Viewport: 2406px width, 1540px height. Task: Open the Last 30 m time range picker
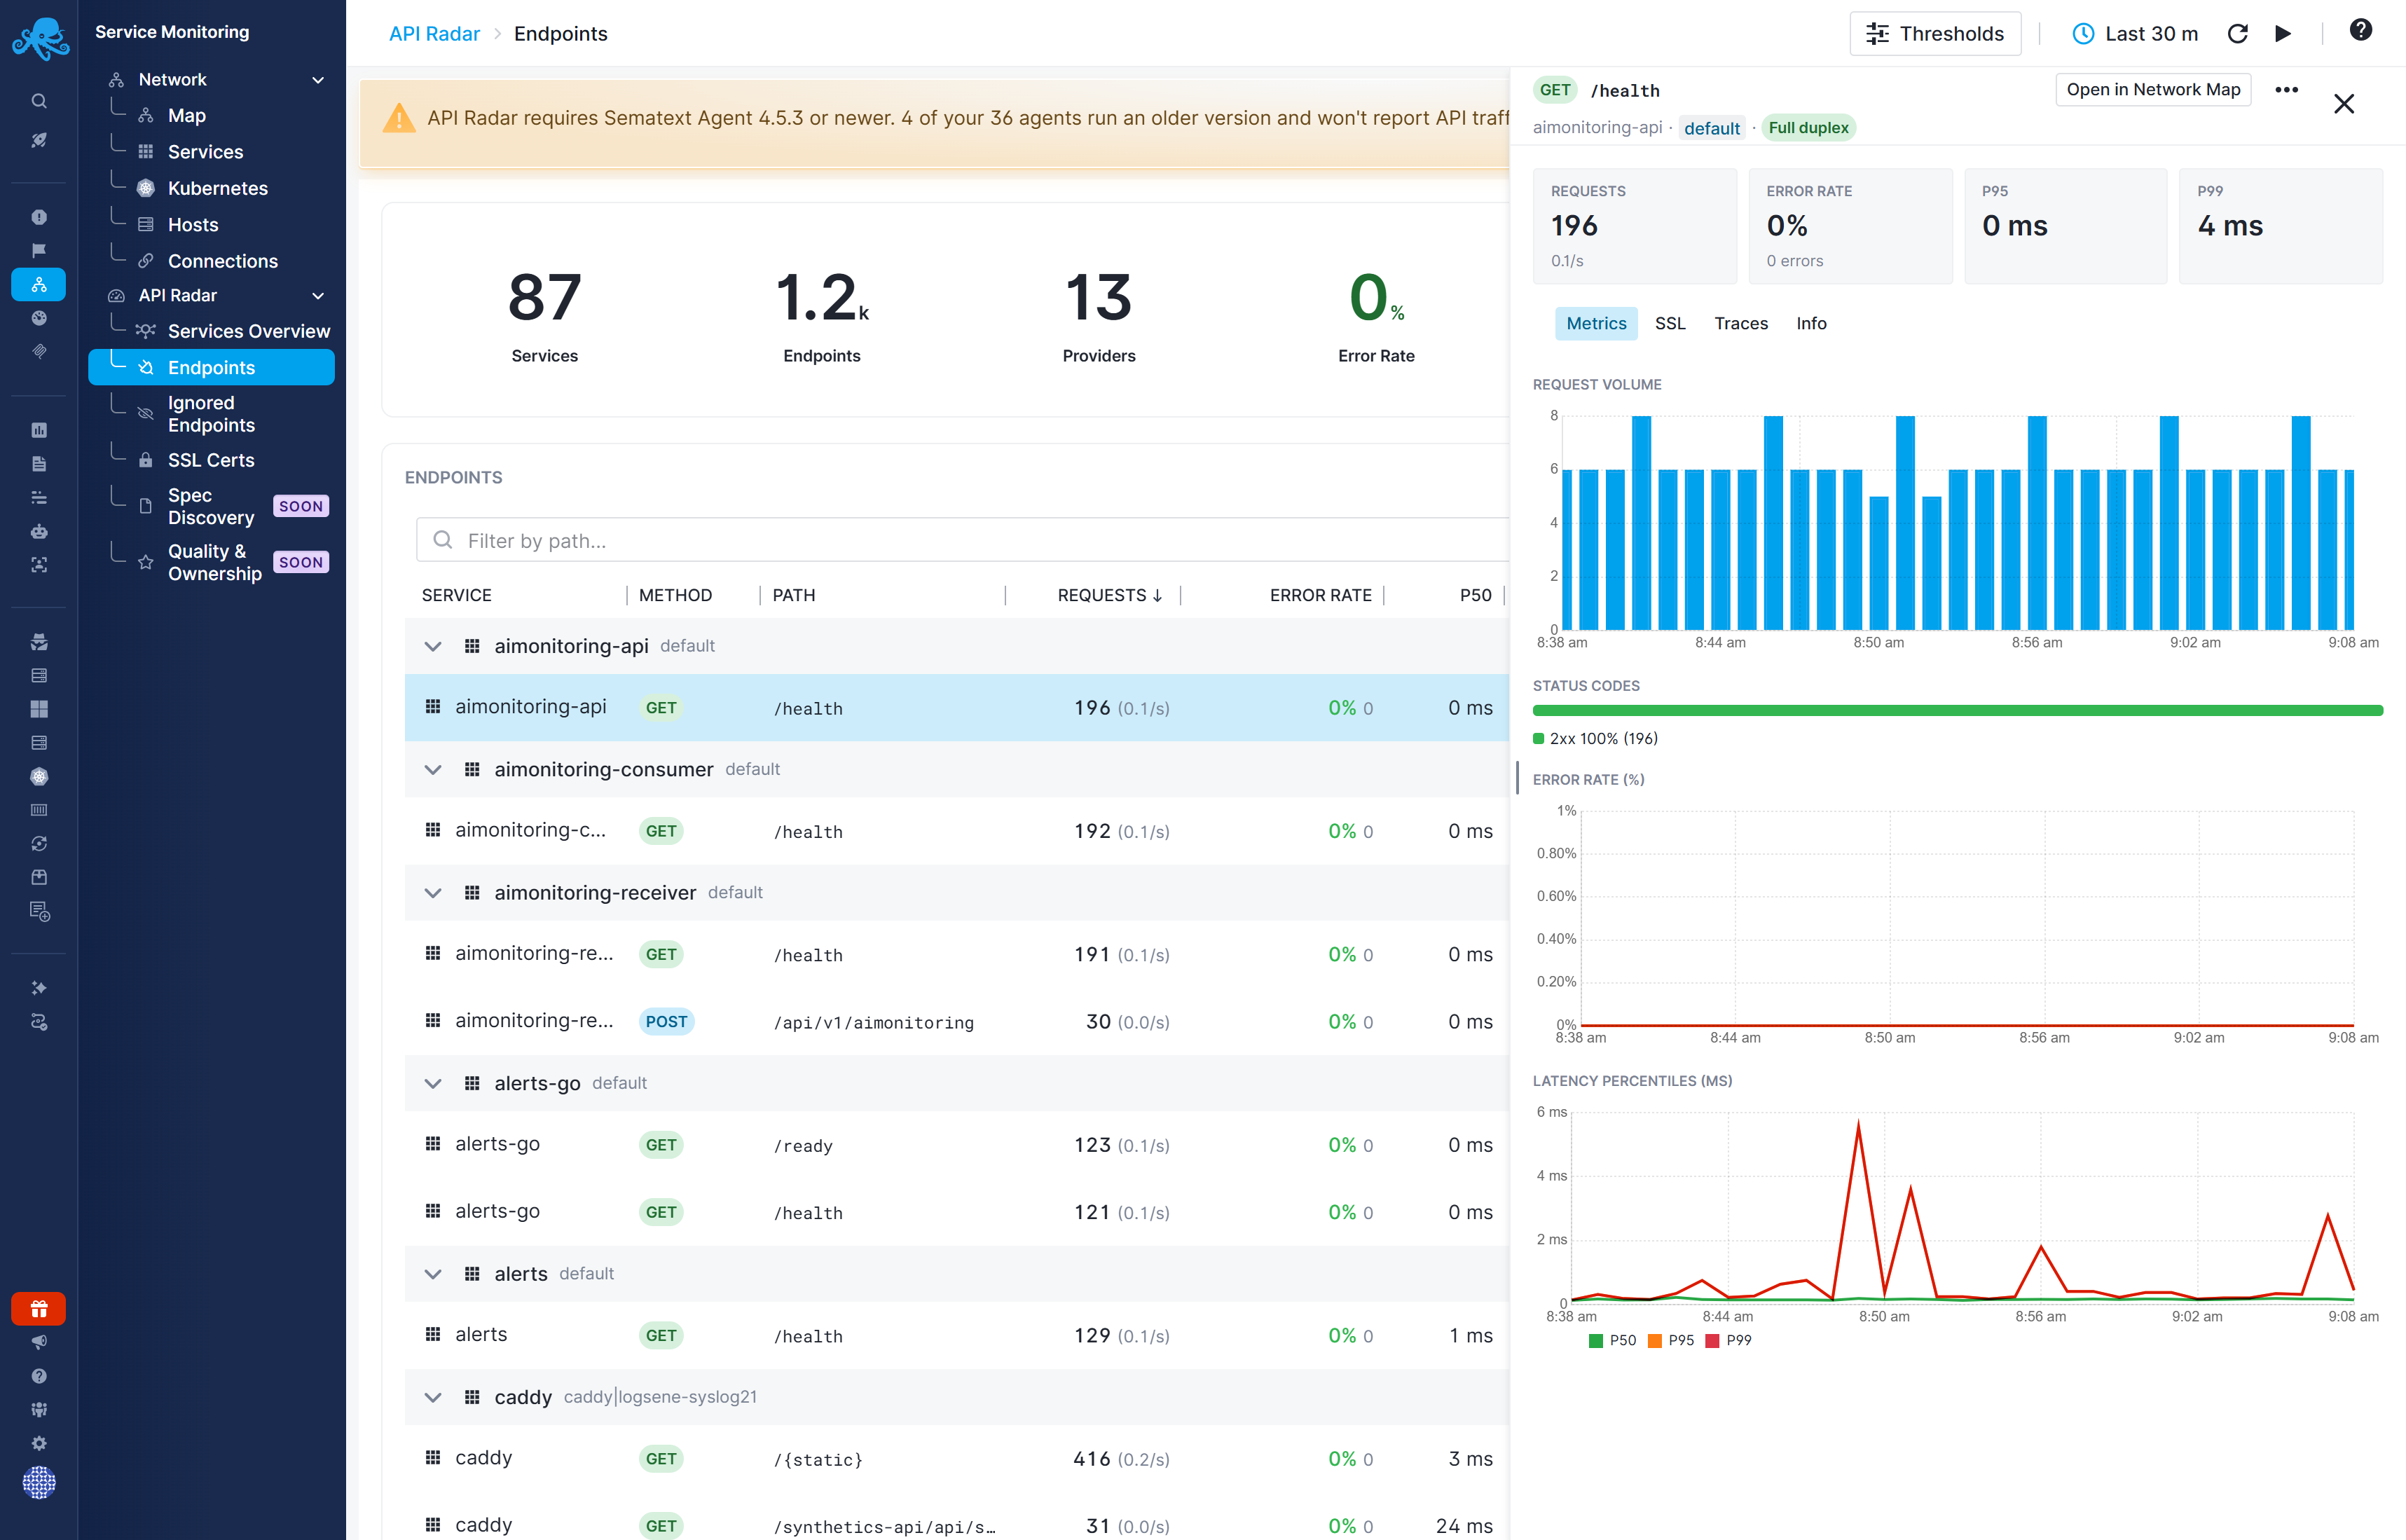tap(2134, 34)
